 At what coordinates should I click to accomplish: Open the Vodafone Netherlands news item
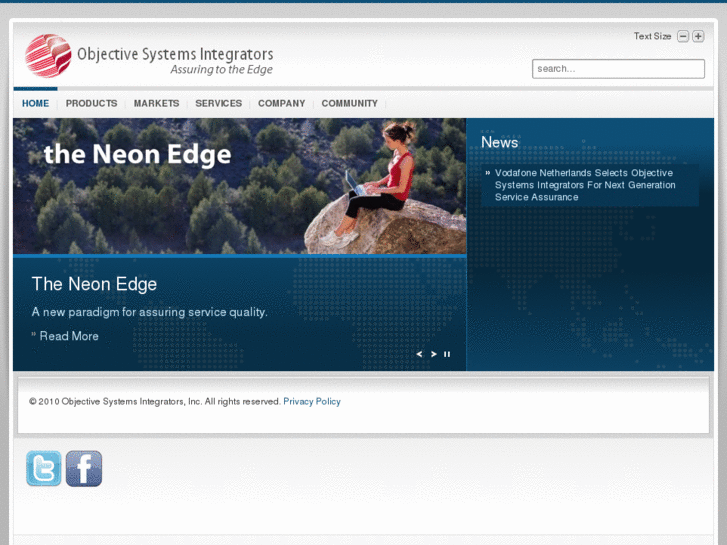point(585,185)
